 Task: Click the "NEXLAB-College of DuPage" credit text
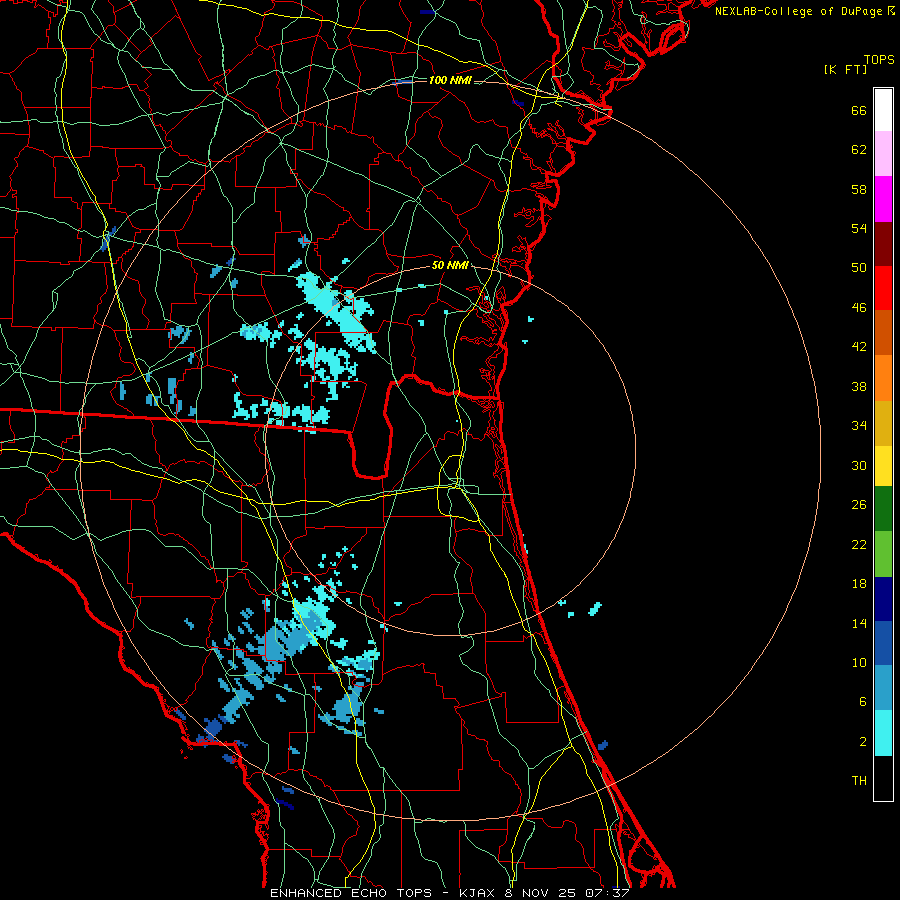[x=798, y=11]
